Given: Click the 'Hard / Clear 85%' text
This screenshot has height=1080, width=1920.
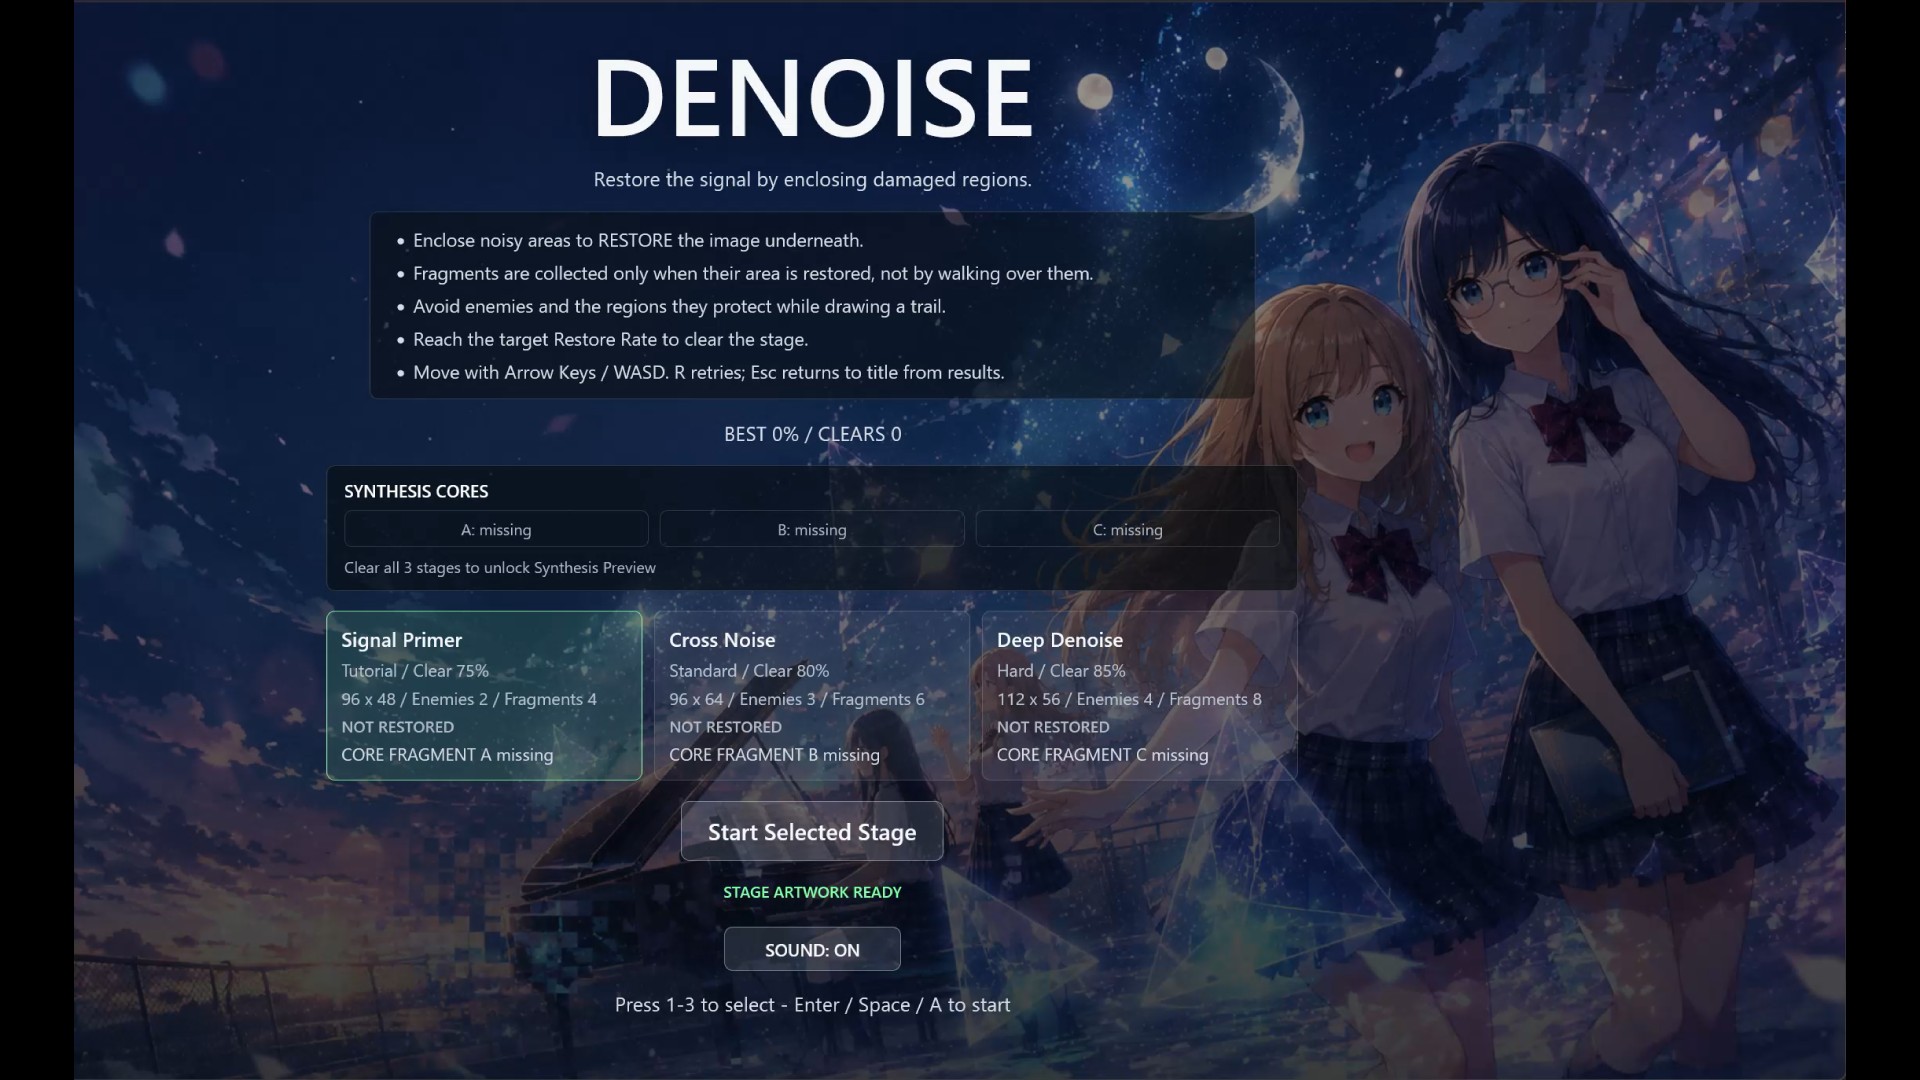Looking at the screenshot, I should 1061,671.
